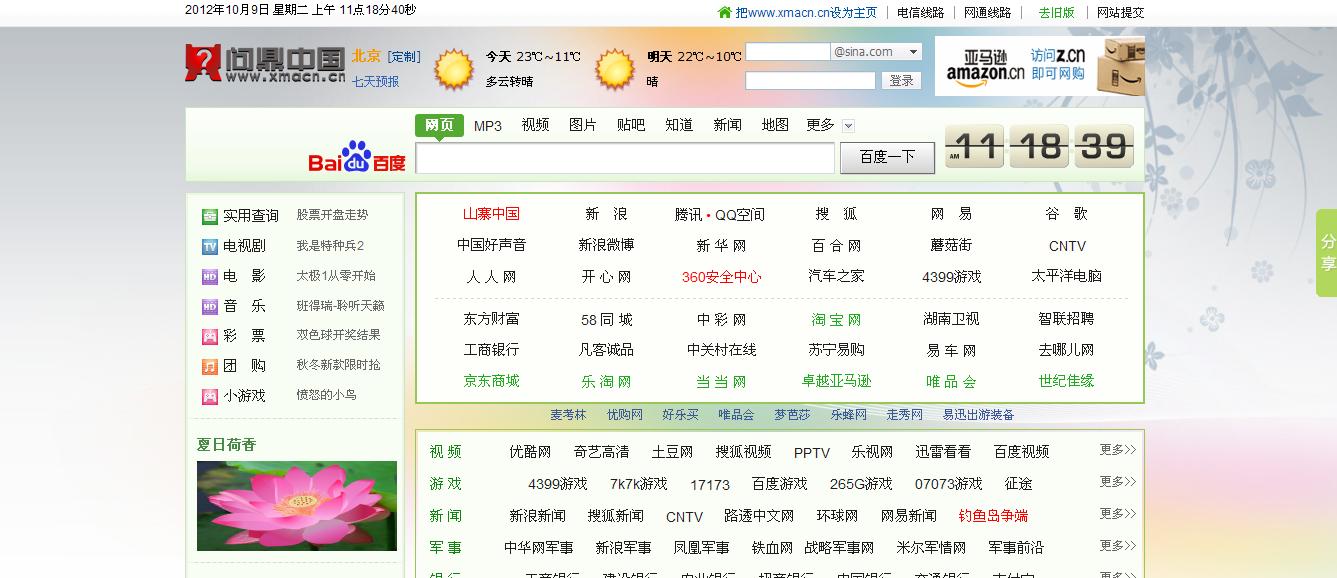Open the 小游戏 category icon
This screenshot has width=1337, height=578.
pos(210,396)
